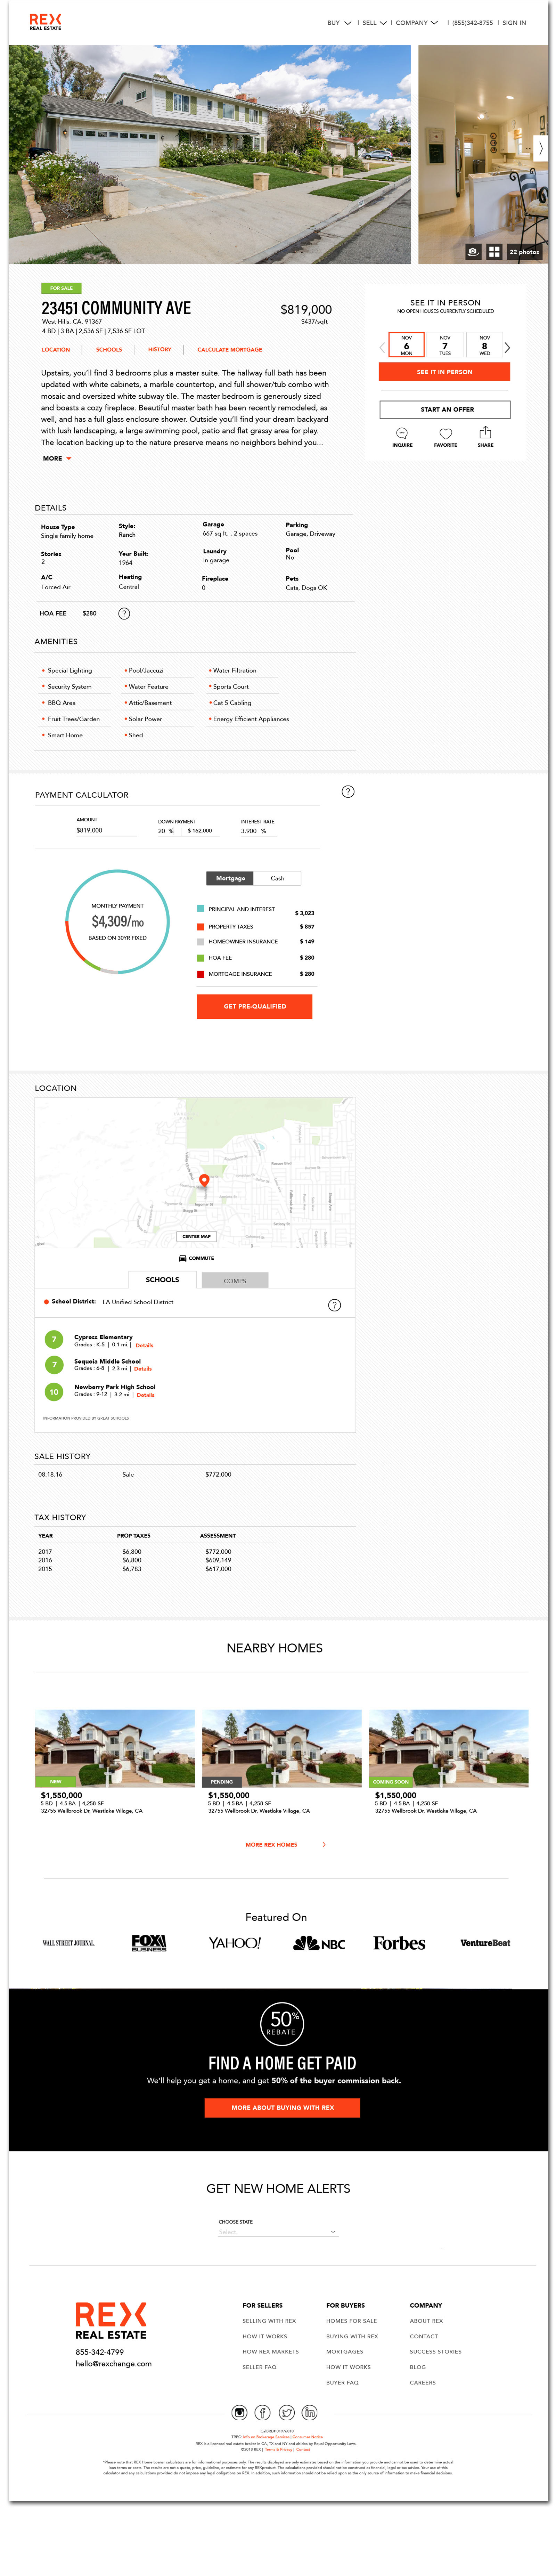The width and height of the screenshot is (556, 2576).
Task: Jump to Schools section link
Action: (x=109, y=350)
